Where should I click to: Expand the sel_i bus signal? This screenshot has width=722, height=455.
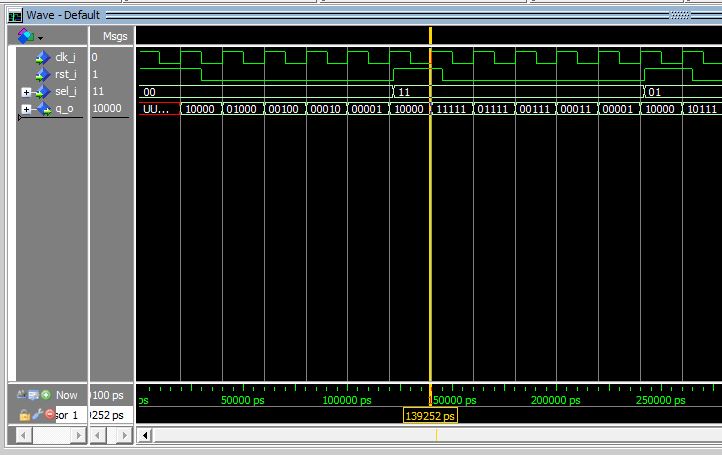[x=26, y=92]
